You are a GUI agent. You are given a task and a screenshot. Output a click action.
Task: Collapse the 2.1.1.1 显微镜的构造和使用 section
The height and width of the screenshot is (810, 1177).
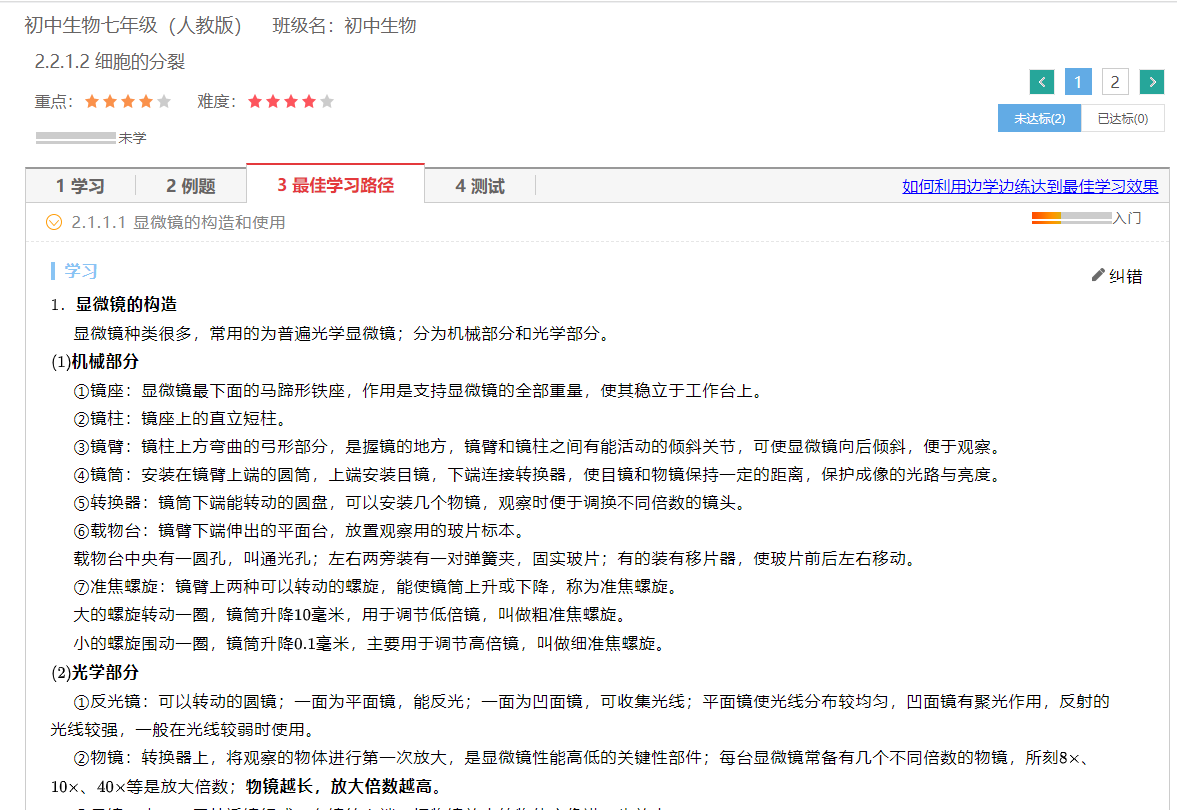(54, 222)
